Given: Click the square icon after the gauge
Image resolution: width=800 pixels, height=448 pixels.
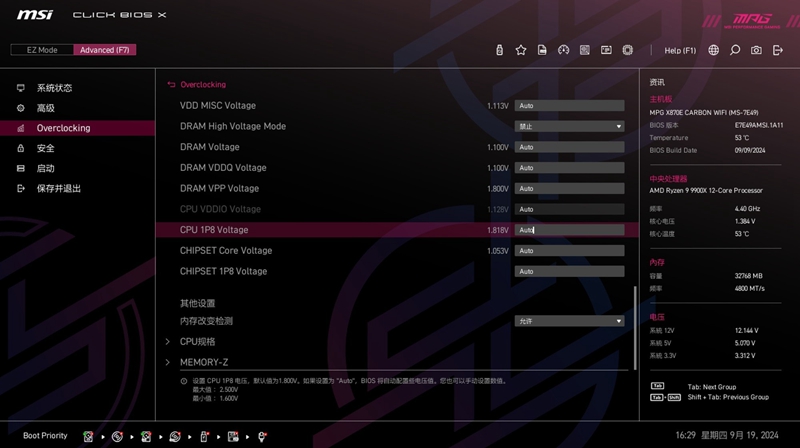Looking at the screenshot, I should coord(585,50).
